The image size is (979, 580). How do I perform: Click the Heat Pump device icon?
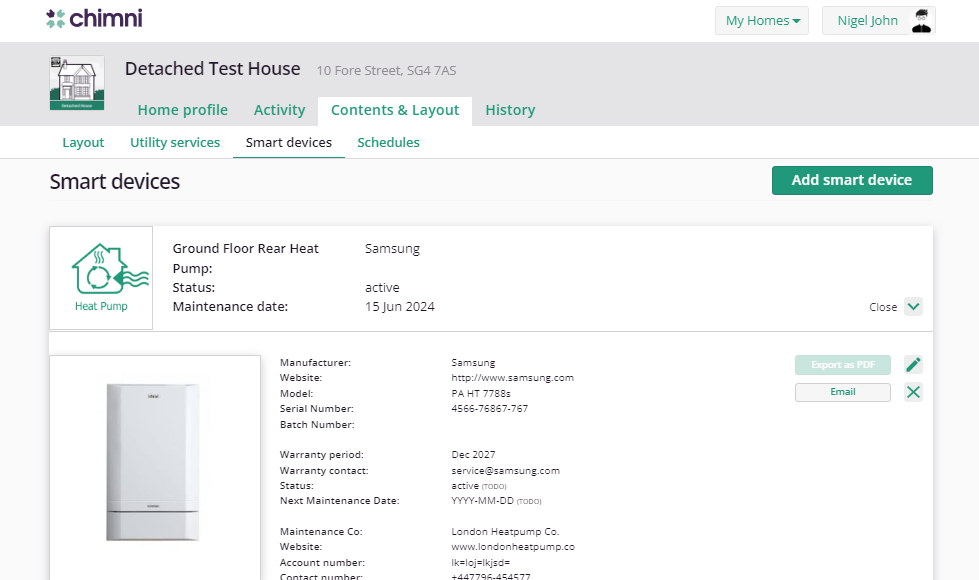pos(101,277)
